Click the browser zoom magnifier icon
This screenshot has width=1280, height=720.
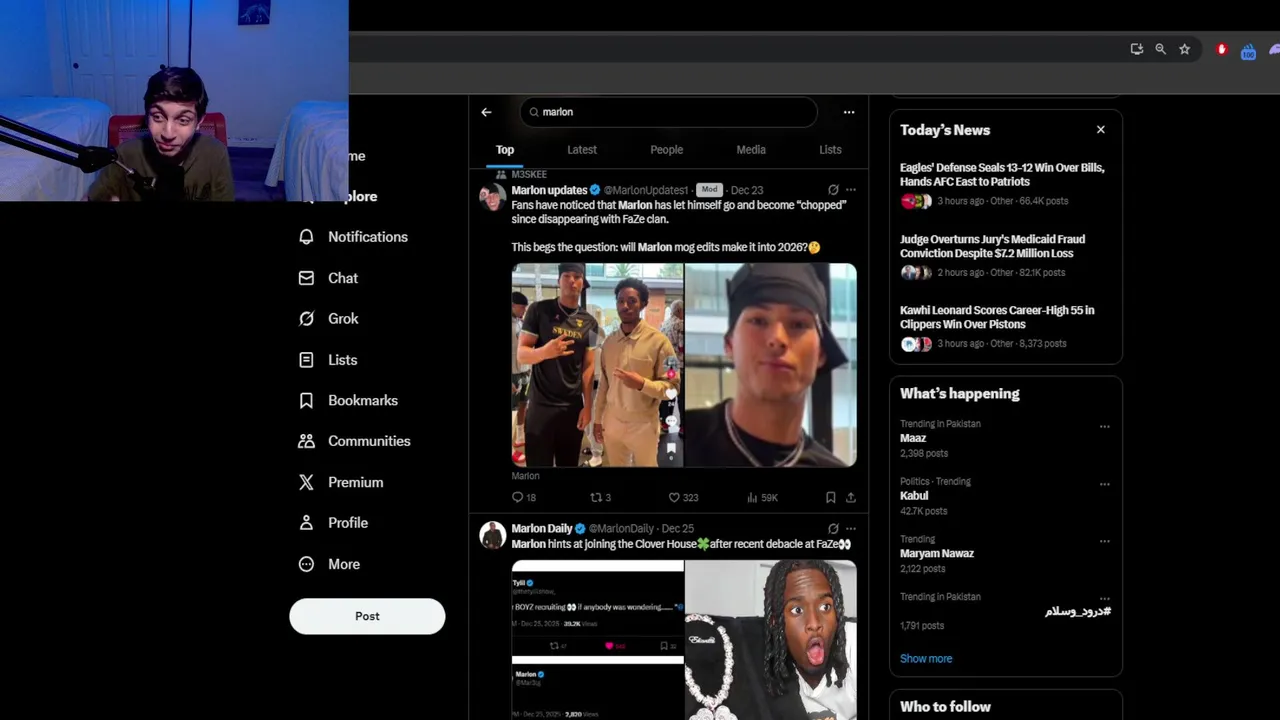coord(1161,49)
